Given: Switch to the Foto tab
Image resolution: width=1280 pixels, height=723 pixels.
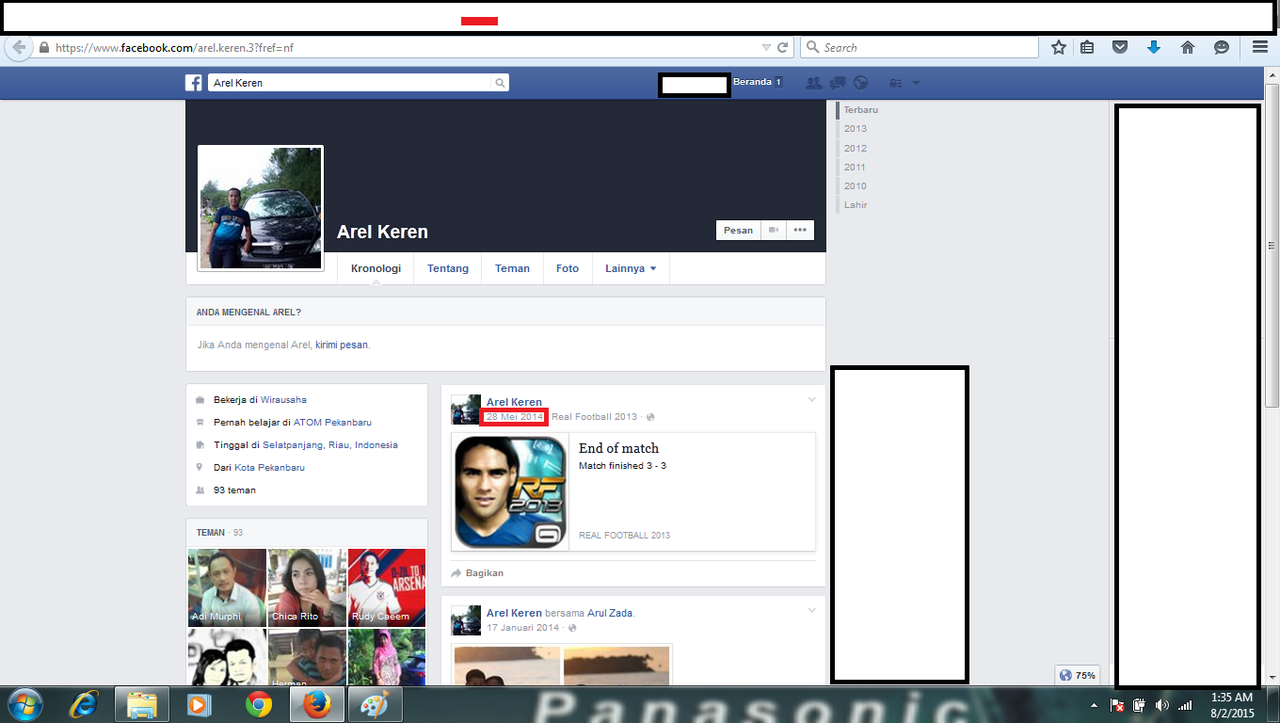Looking at the screenshot, I should (567, 268).
